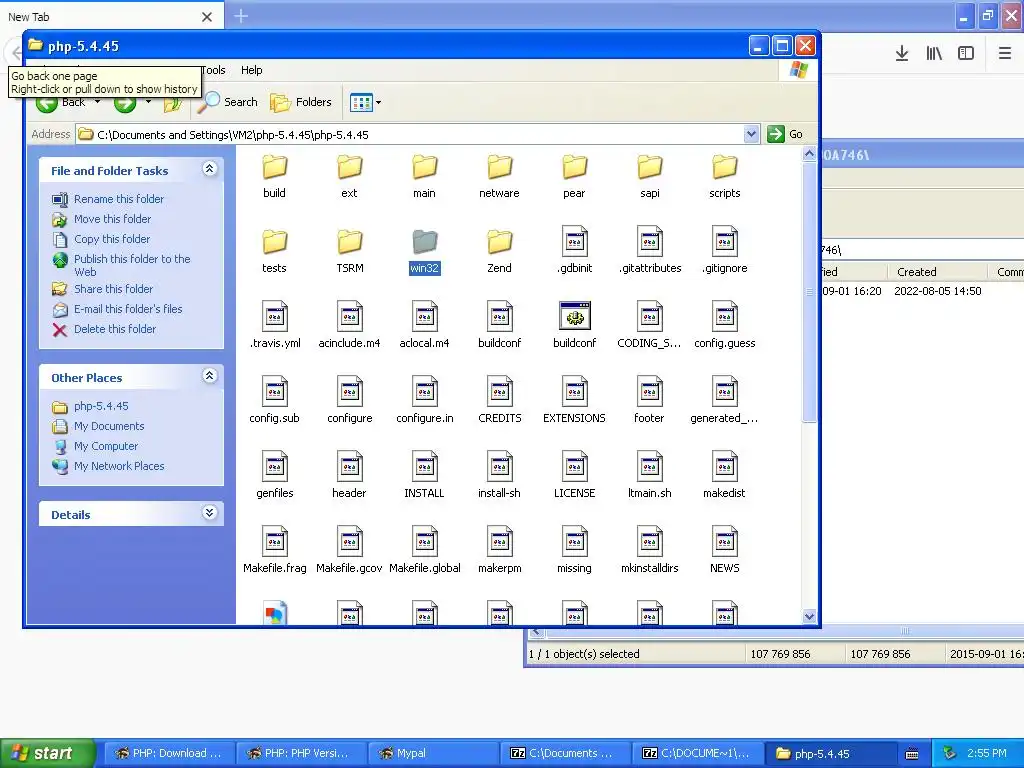This screenshot has width=1024, height=768.
Task: Open the browser downloads icon
Action: (x=902, y=54)
